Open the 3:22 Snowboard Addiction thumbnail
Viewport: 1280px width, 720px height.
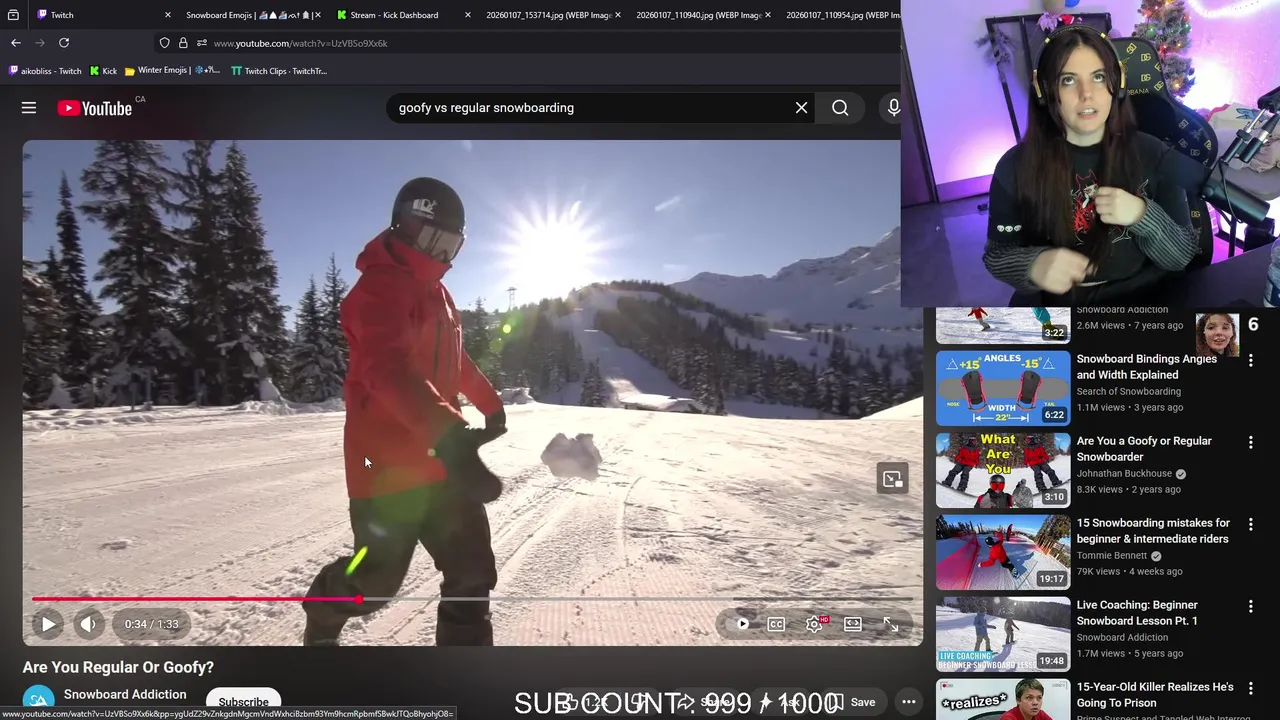(1003, 325)
